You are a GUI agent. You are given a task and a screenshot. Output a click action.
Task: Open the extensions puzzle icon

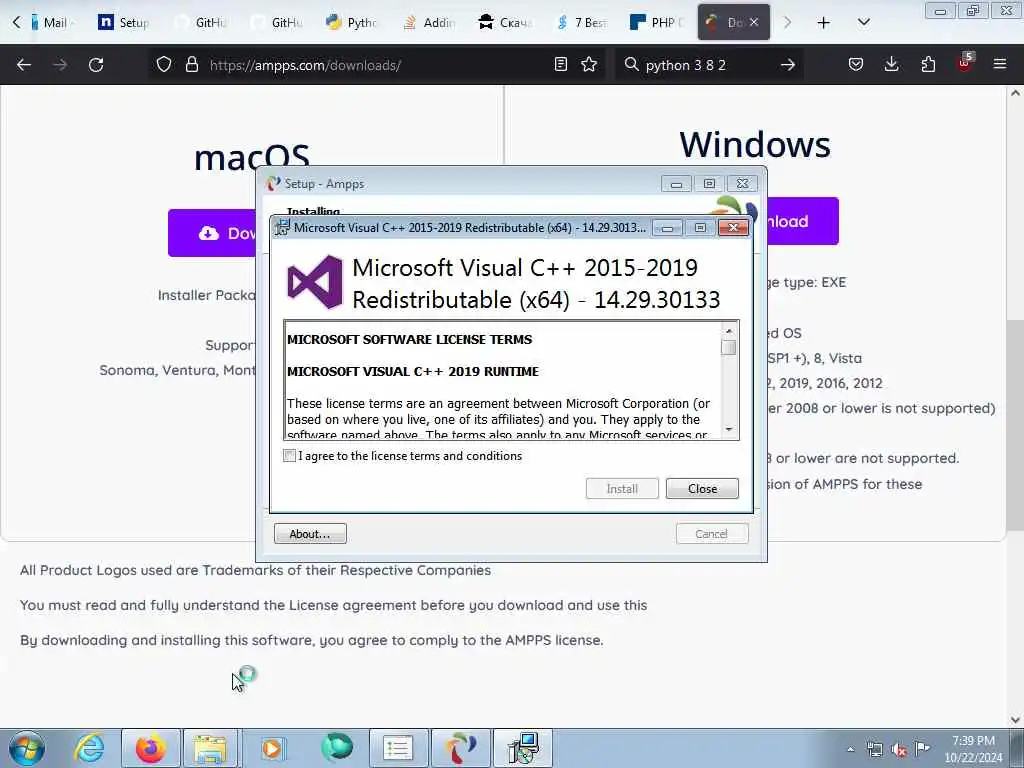(x=928, y=64)
